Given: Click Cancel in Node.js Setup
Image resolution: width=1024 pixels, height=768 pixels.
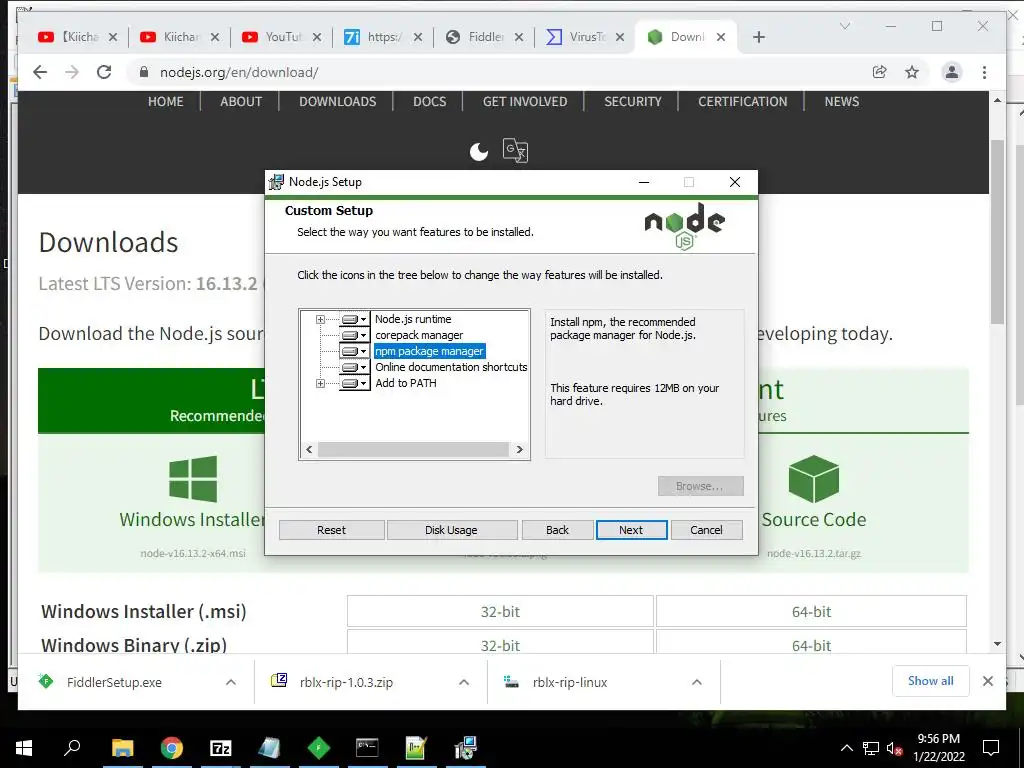Looking at the screenshot, I should [706, 530].
